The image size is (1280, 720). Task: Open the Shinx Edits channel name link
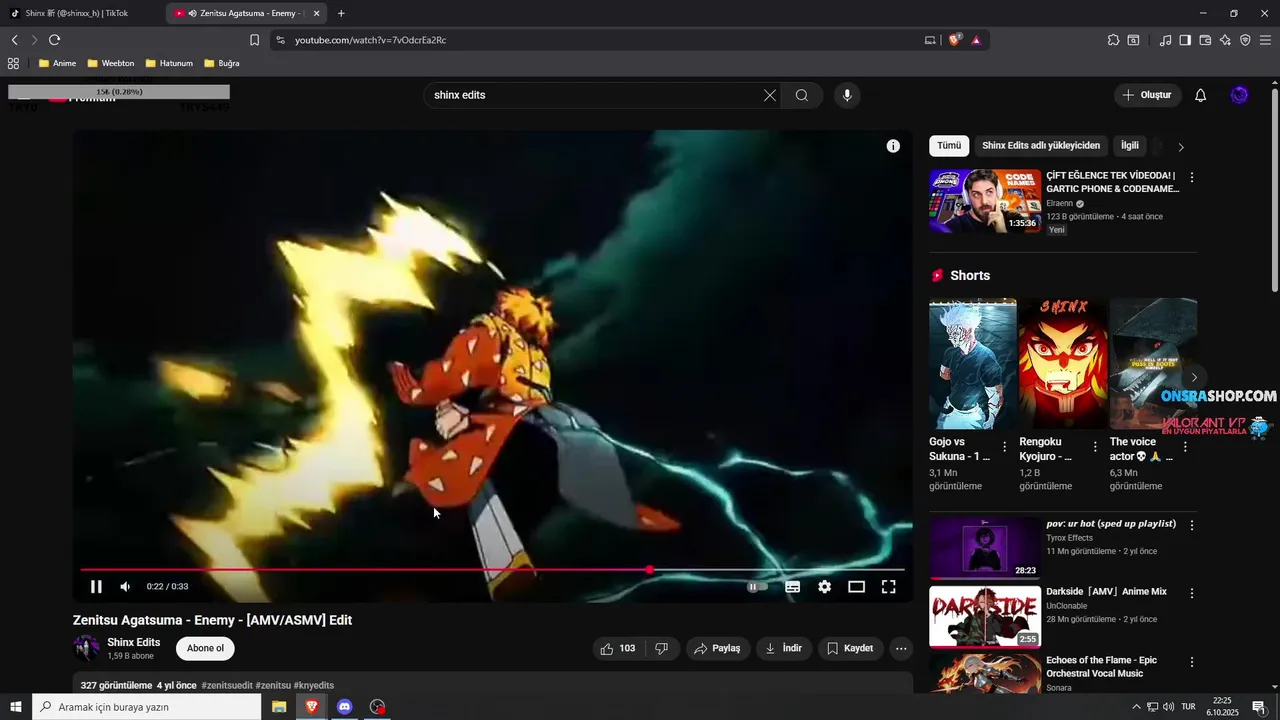coord(134,642)
